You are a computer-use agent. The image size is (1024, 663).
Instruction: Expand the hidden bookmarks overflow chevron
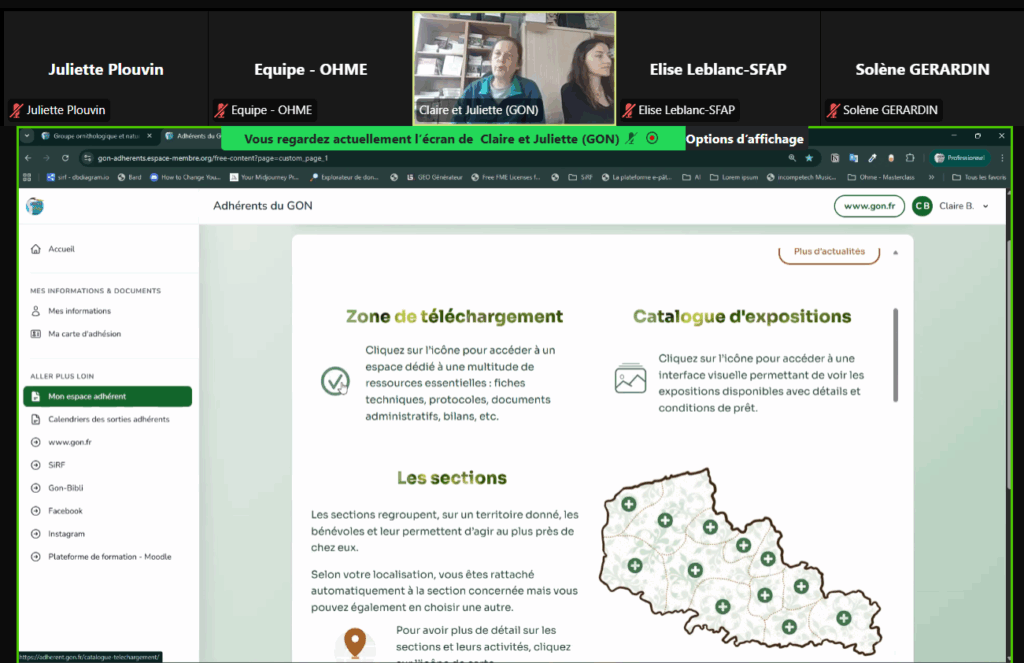coord(932,177)
